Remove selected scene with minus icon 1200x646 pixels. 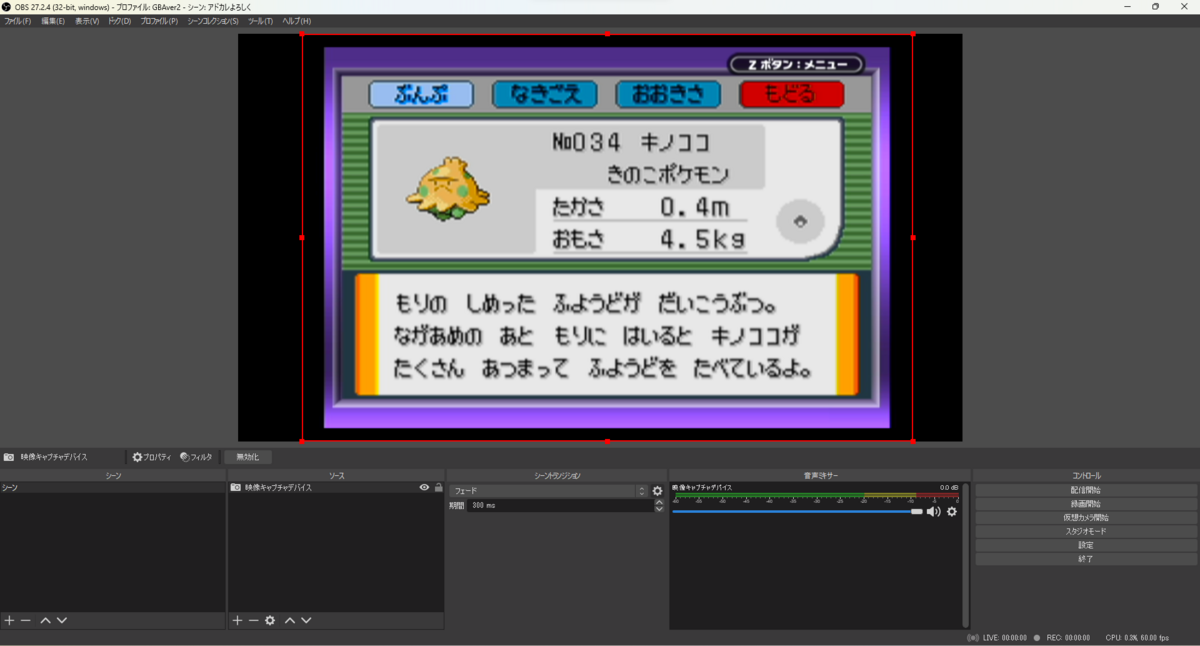click(26, 620)
